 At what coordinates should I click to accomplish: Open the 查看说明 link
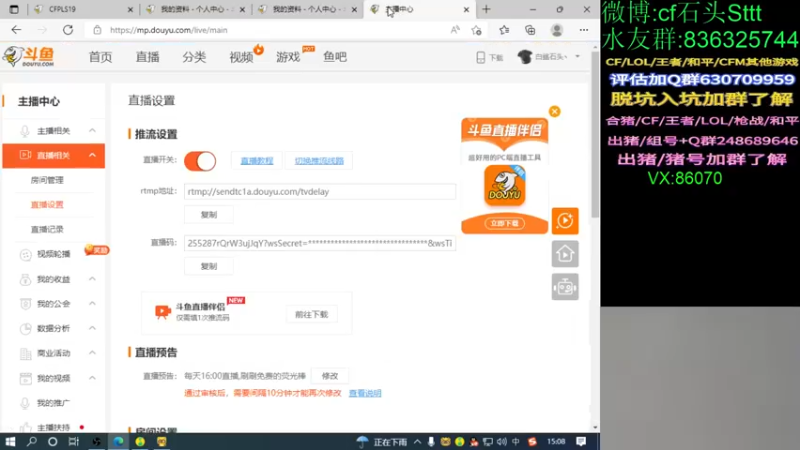pos(365,393)
